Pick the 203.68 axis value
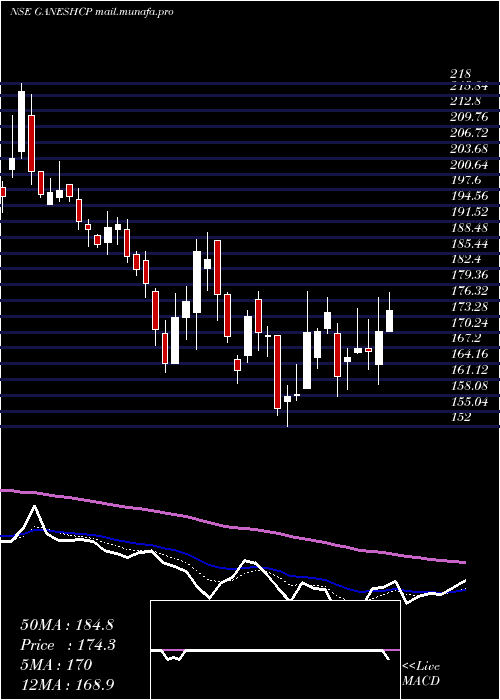This screenshot has width=500, height=700. pos(469,148)
